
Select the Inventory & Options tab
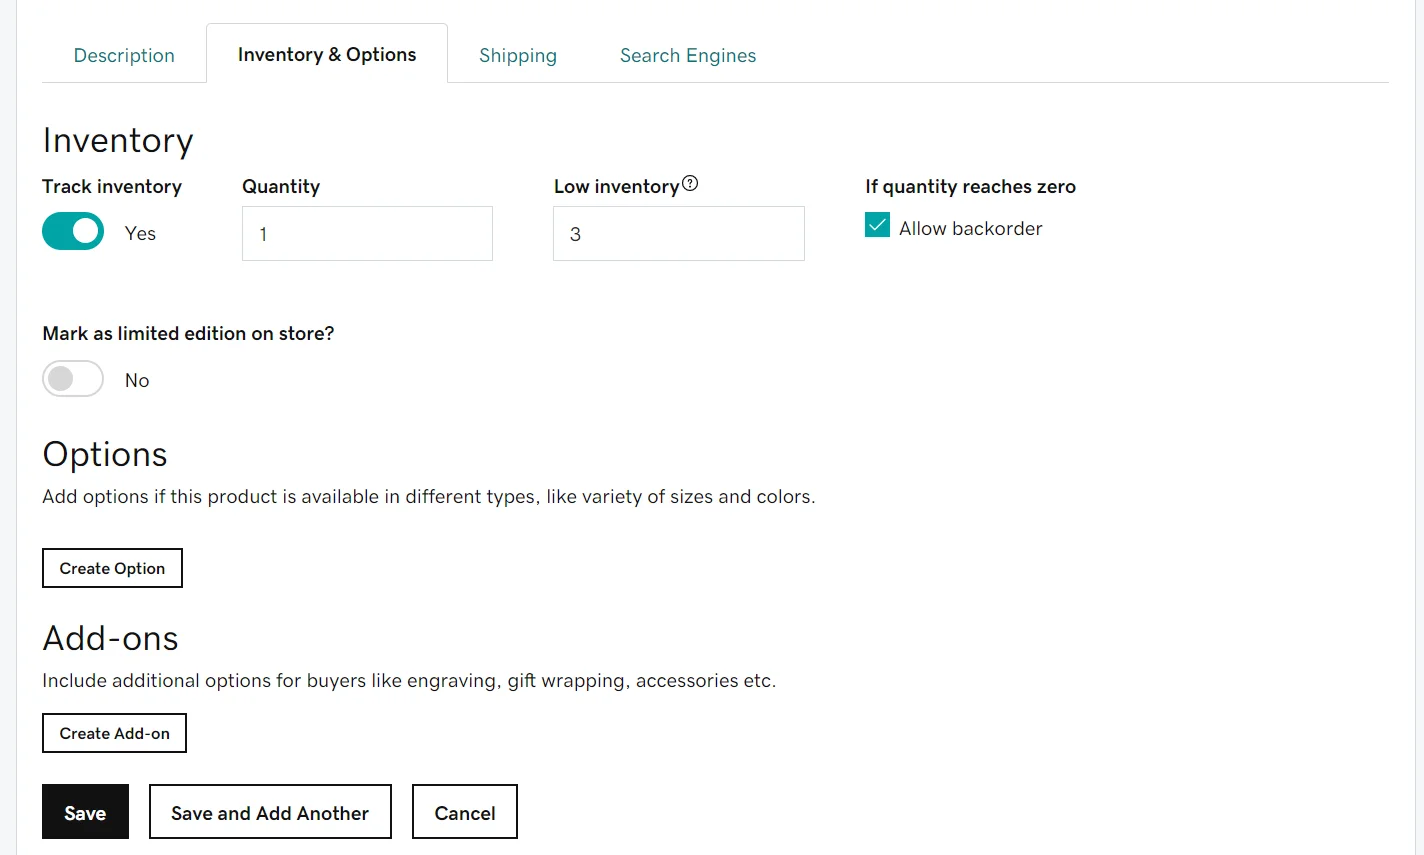coord(326,54)
